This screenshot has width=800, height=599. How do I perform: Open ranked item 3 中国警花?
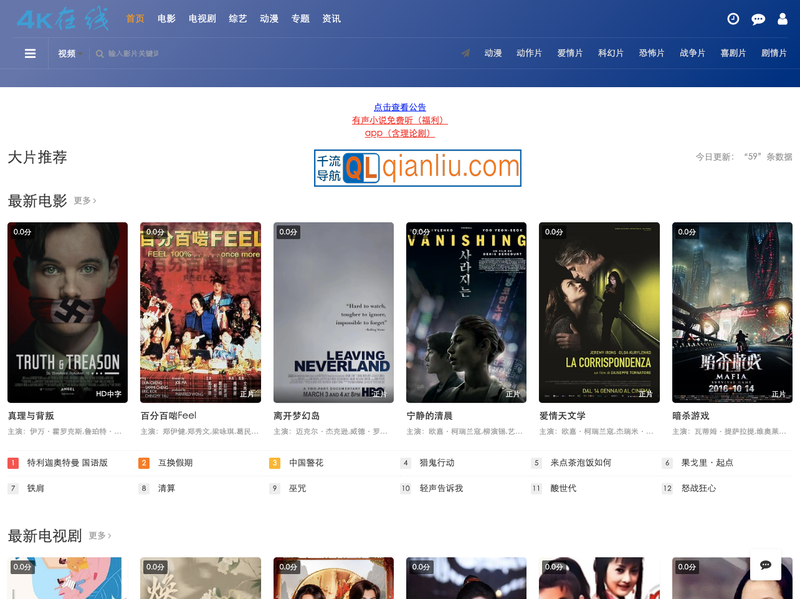(306, 463)
